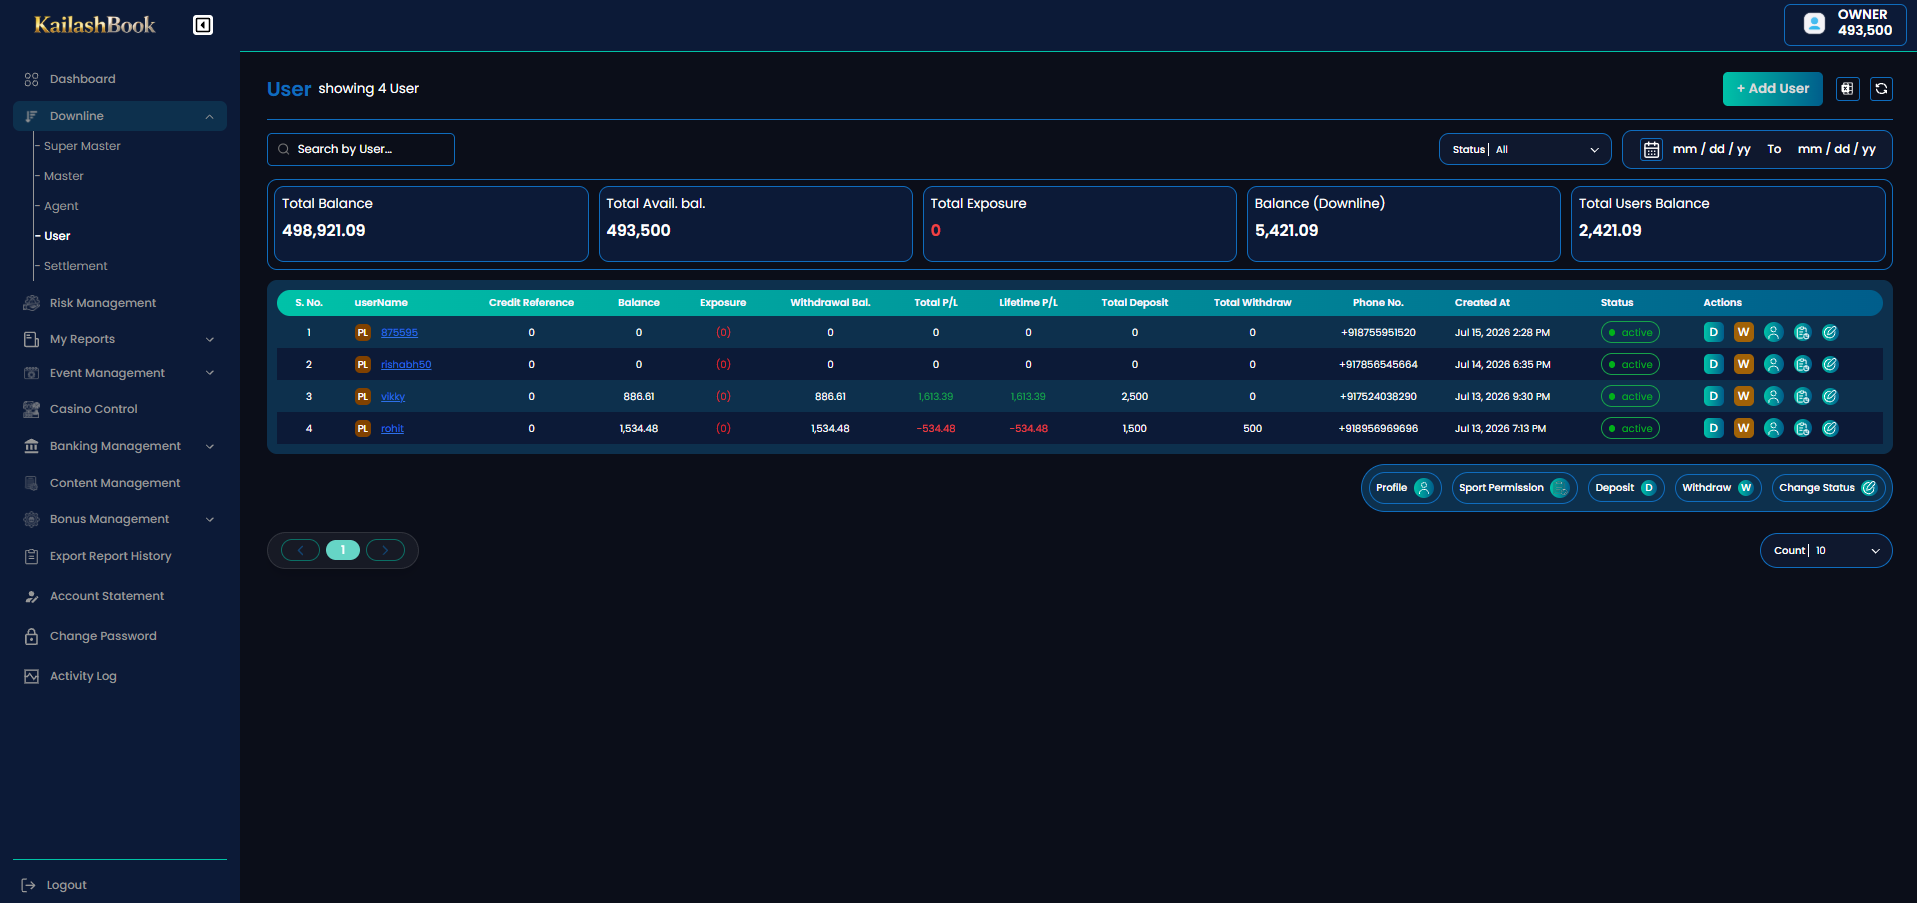Open the rishabh50 username link

pos(406,364)
